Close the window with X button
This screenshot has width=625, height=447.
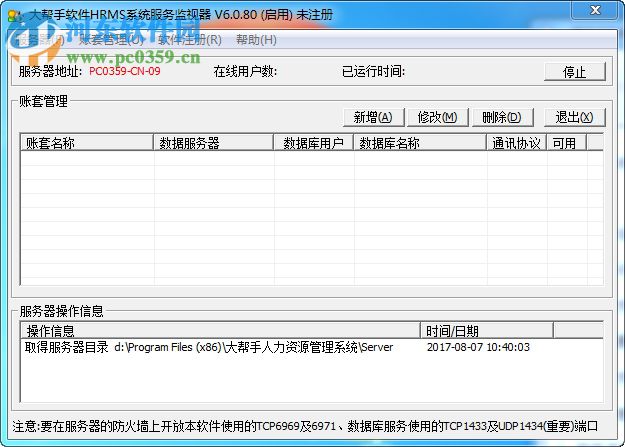click(x=595, y=10)
